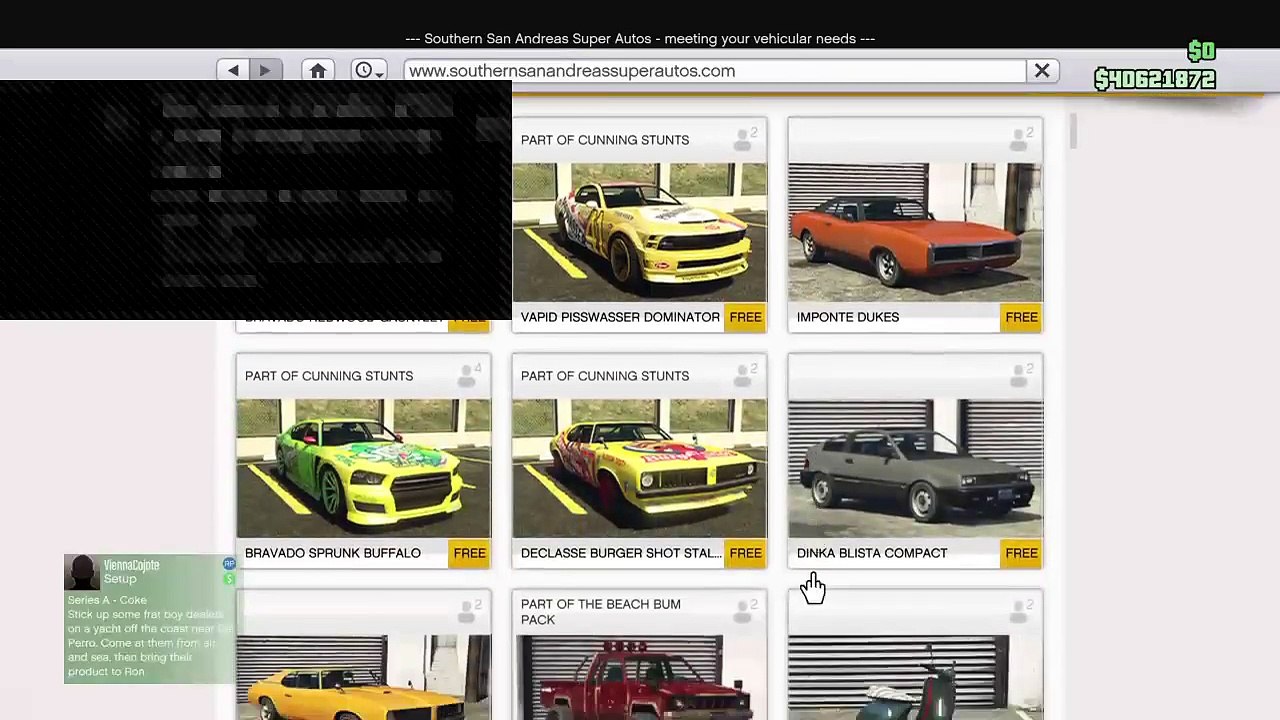Click the address bar showing southernsanandreassuperautos.com
Viewport: 1280px width, 720px height.
pos(715,71)
